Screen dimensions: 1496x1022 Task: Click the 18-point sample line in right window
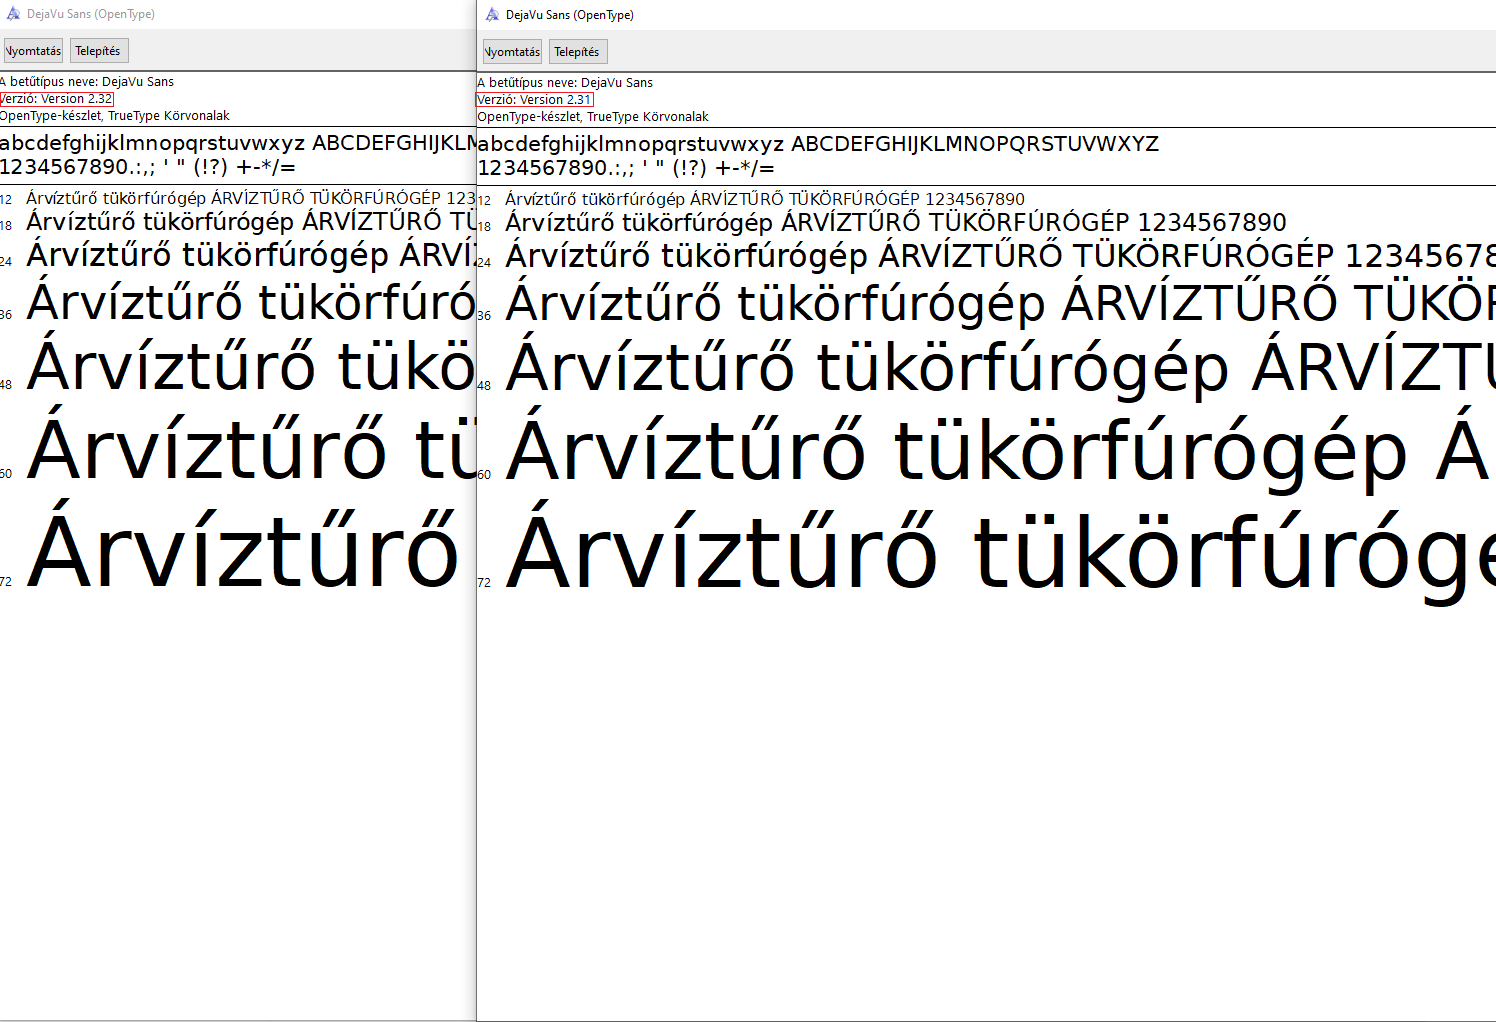(896, 222)
